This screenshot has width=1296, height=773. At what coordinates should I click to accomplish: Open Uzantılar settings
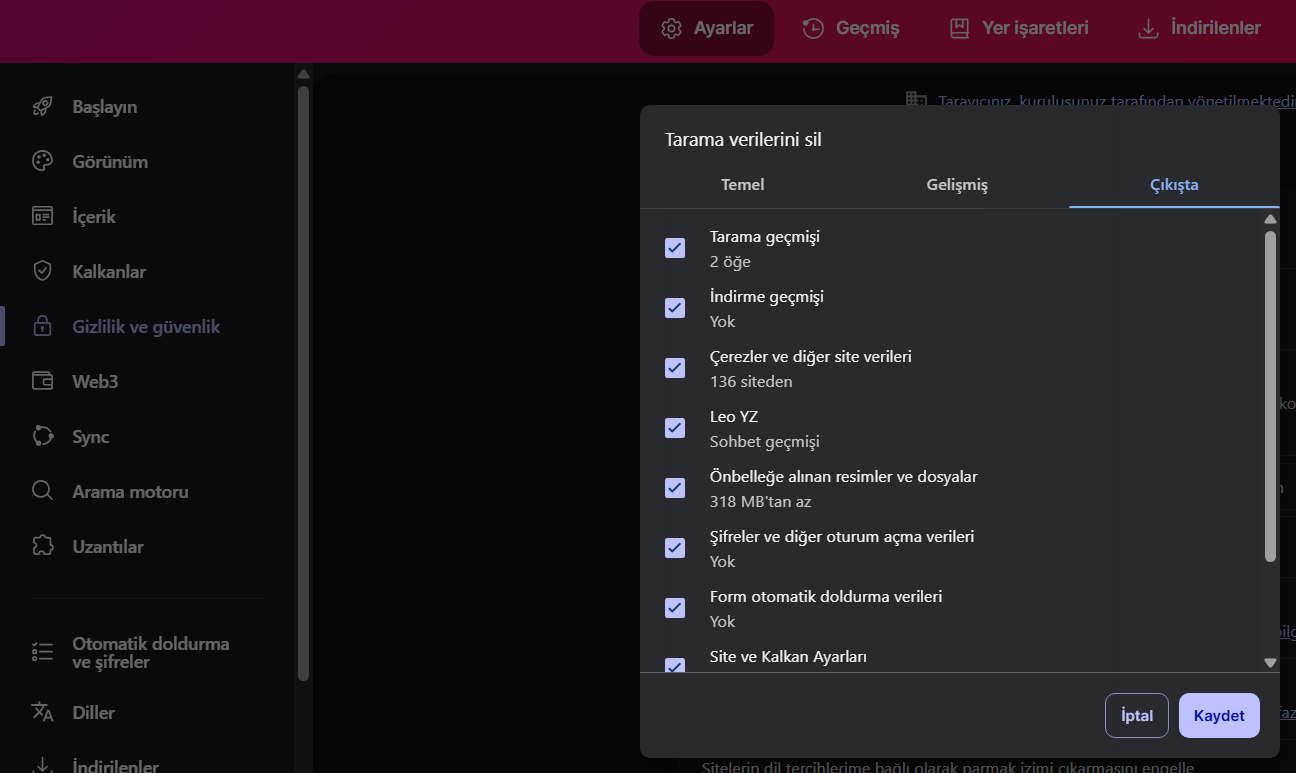click(108, 547)
